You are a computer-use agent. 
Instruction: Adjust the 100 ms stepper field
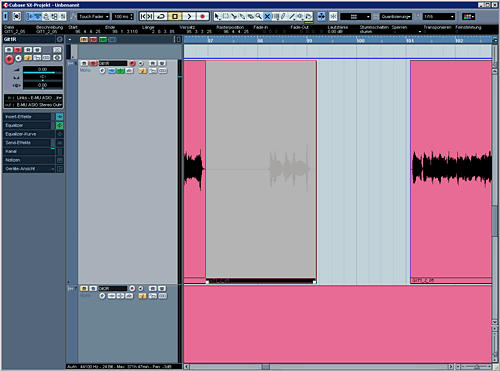click(123, 16)
